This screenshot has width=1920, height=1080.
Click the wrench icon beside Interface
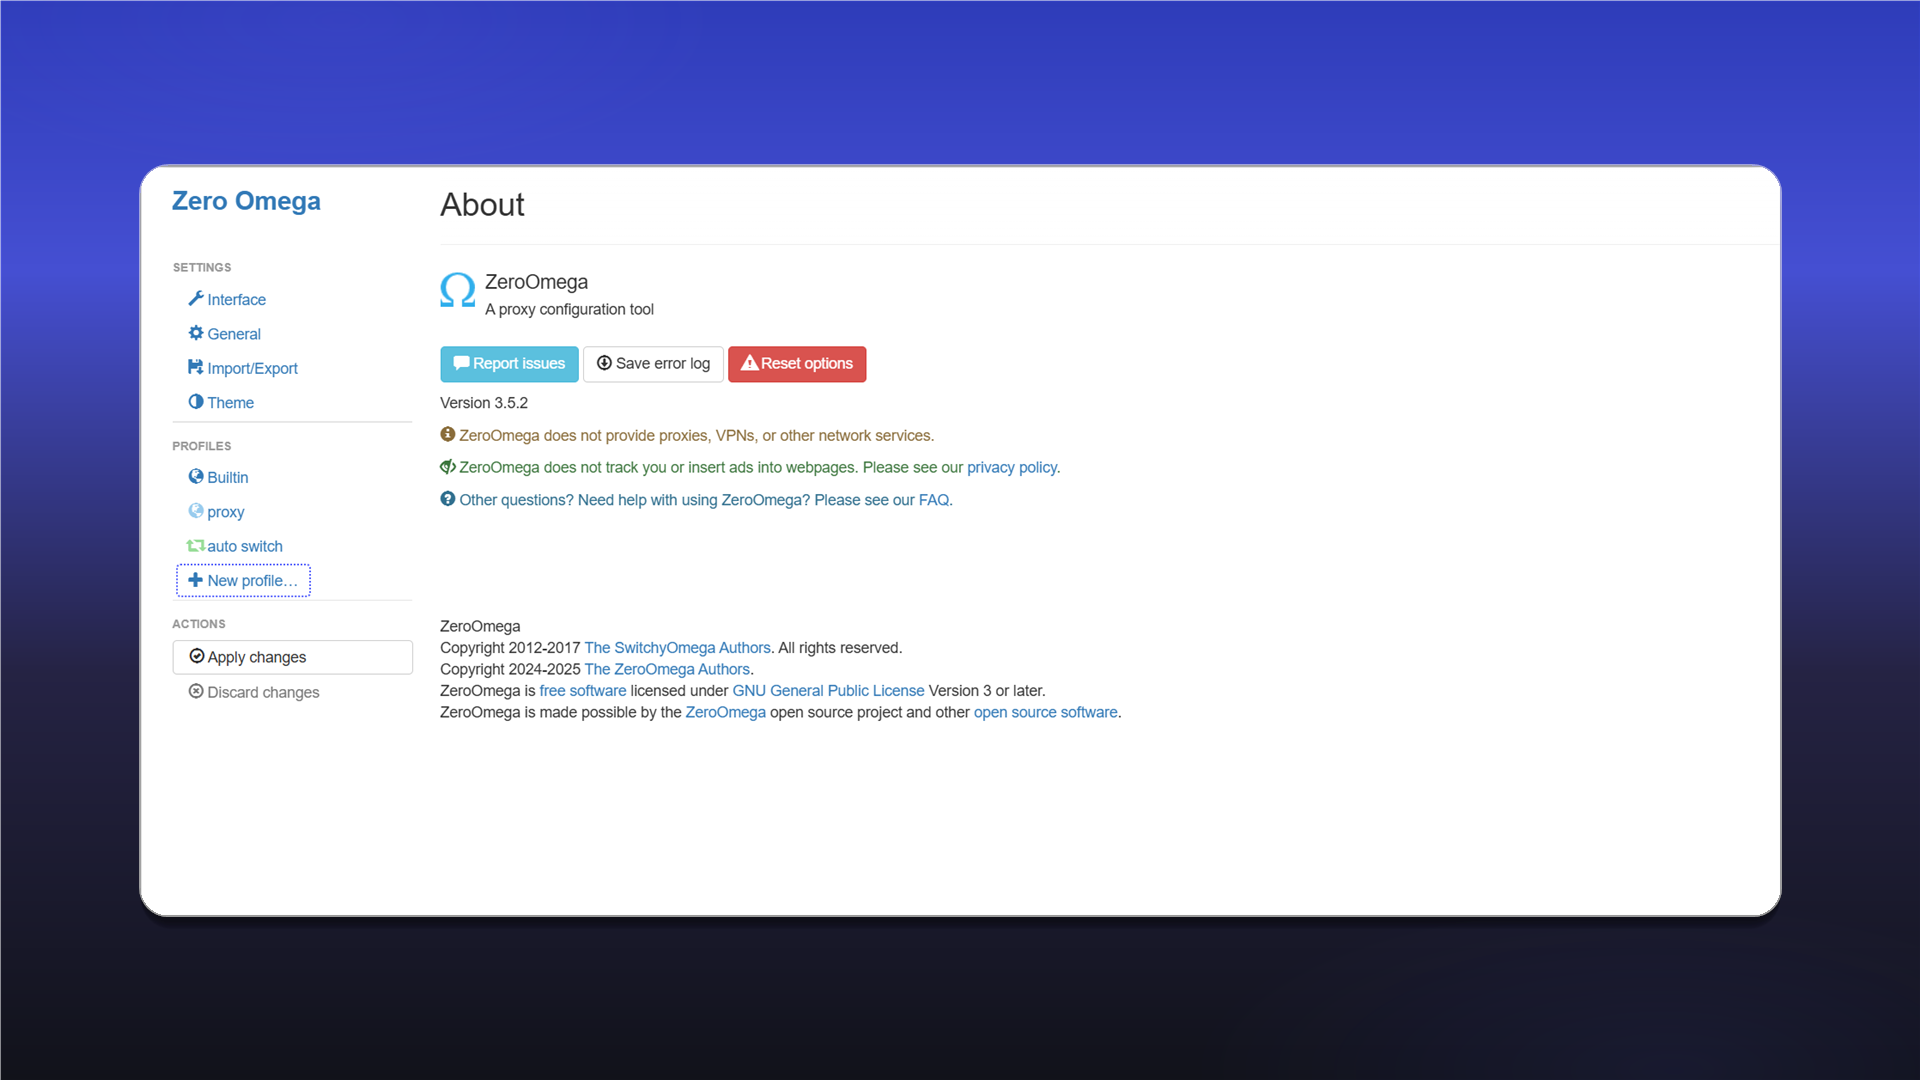196,299
